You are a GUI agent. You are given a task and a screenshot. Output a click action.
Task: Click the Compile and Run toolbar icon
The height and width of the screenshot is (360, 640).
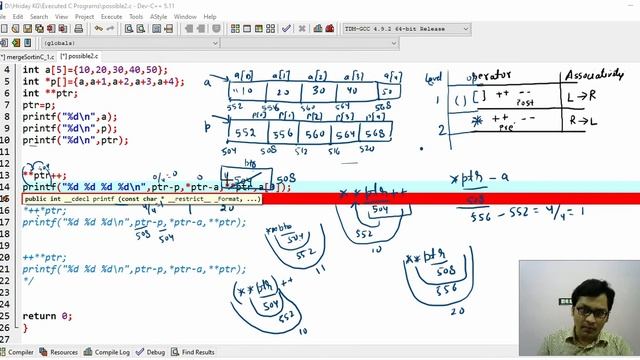coord(259,29)
